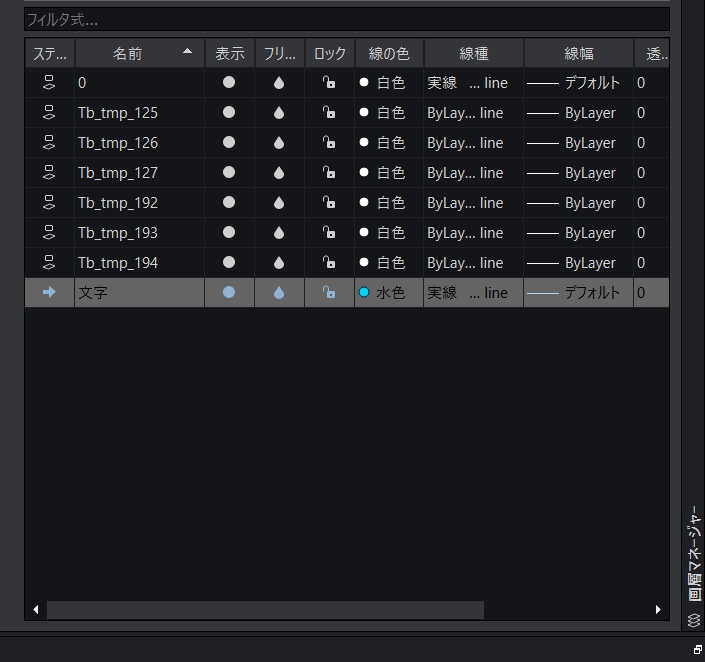Click the layers stack icon below 画層マネージャー

pos(694,620)
